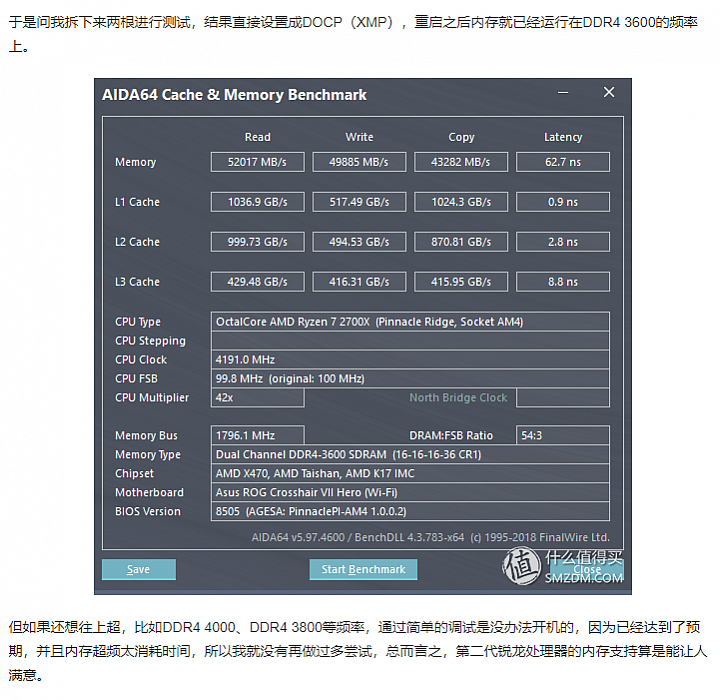This screenshot has width=720, height=700.
Task: Click the North Bridge Clock label
Action: point(458,398)
